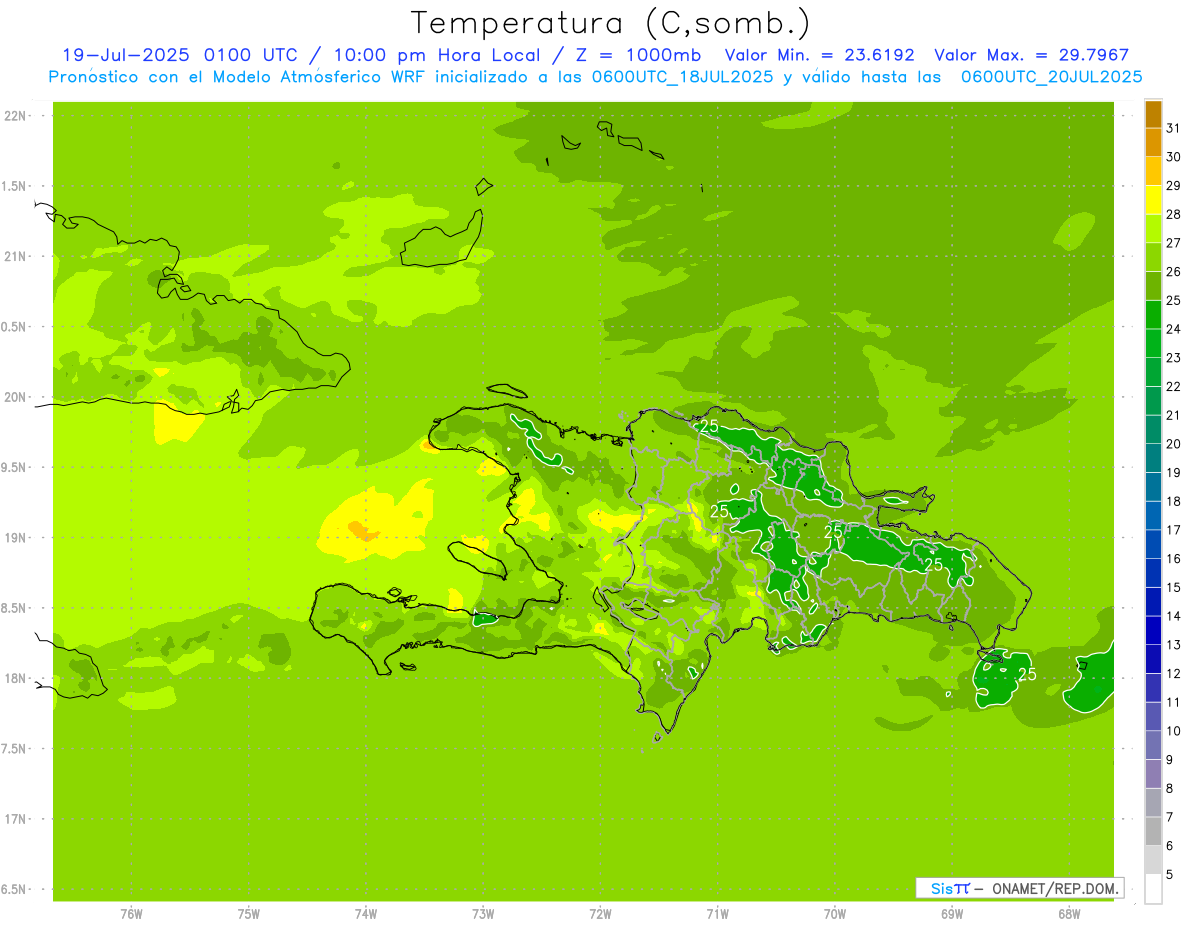Click the '7.5N' latitude label

[14, 749]
